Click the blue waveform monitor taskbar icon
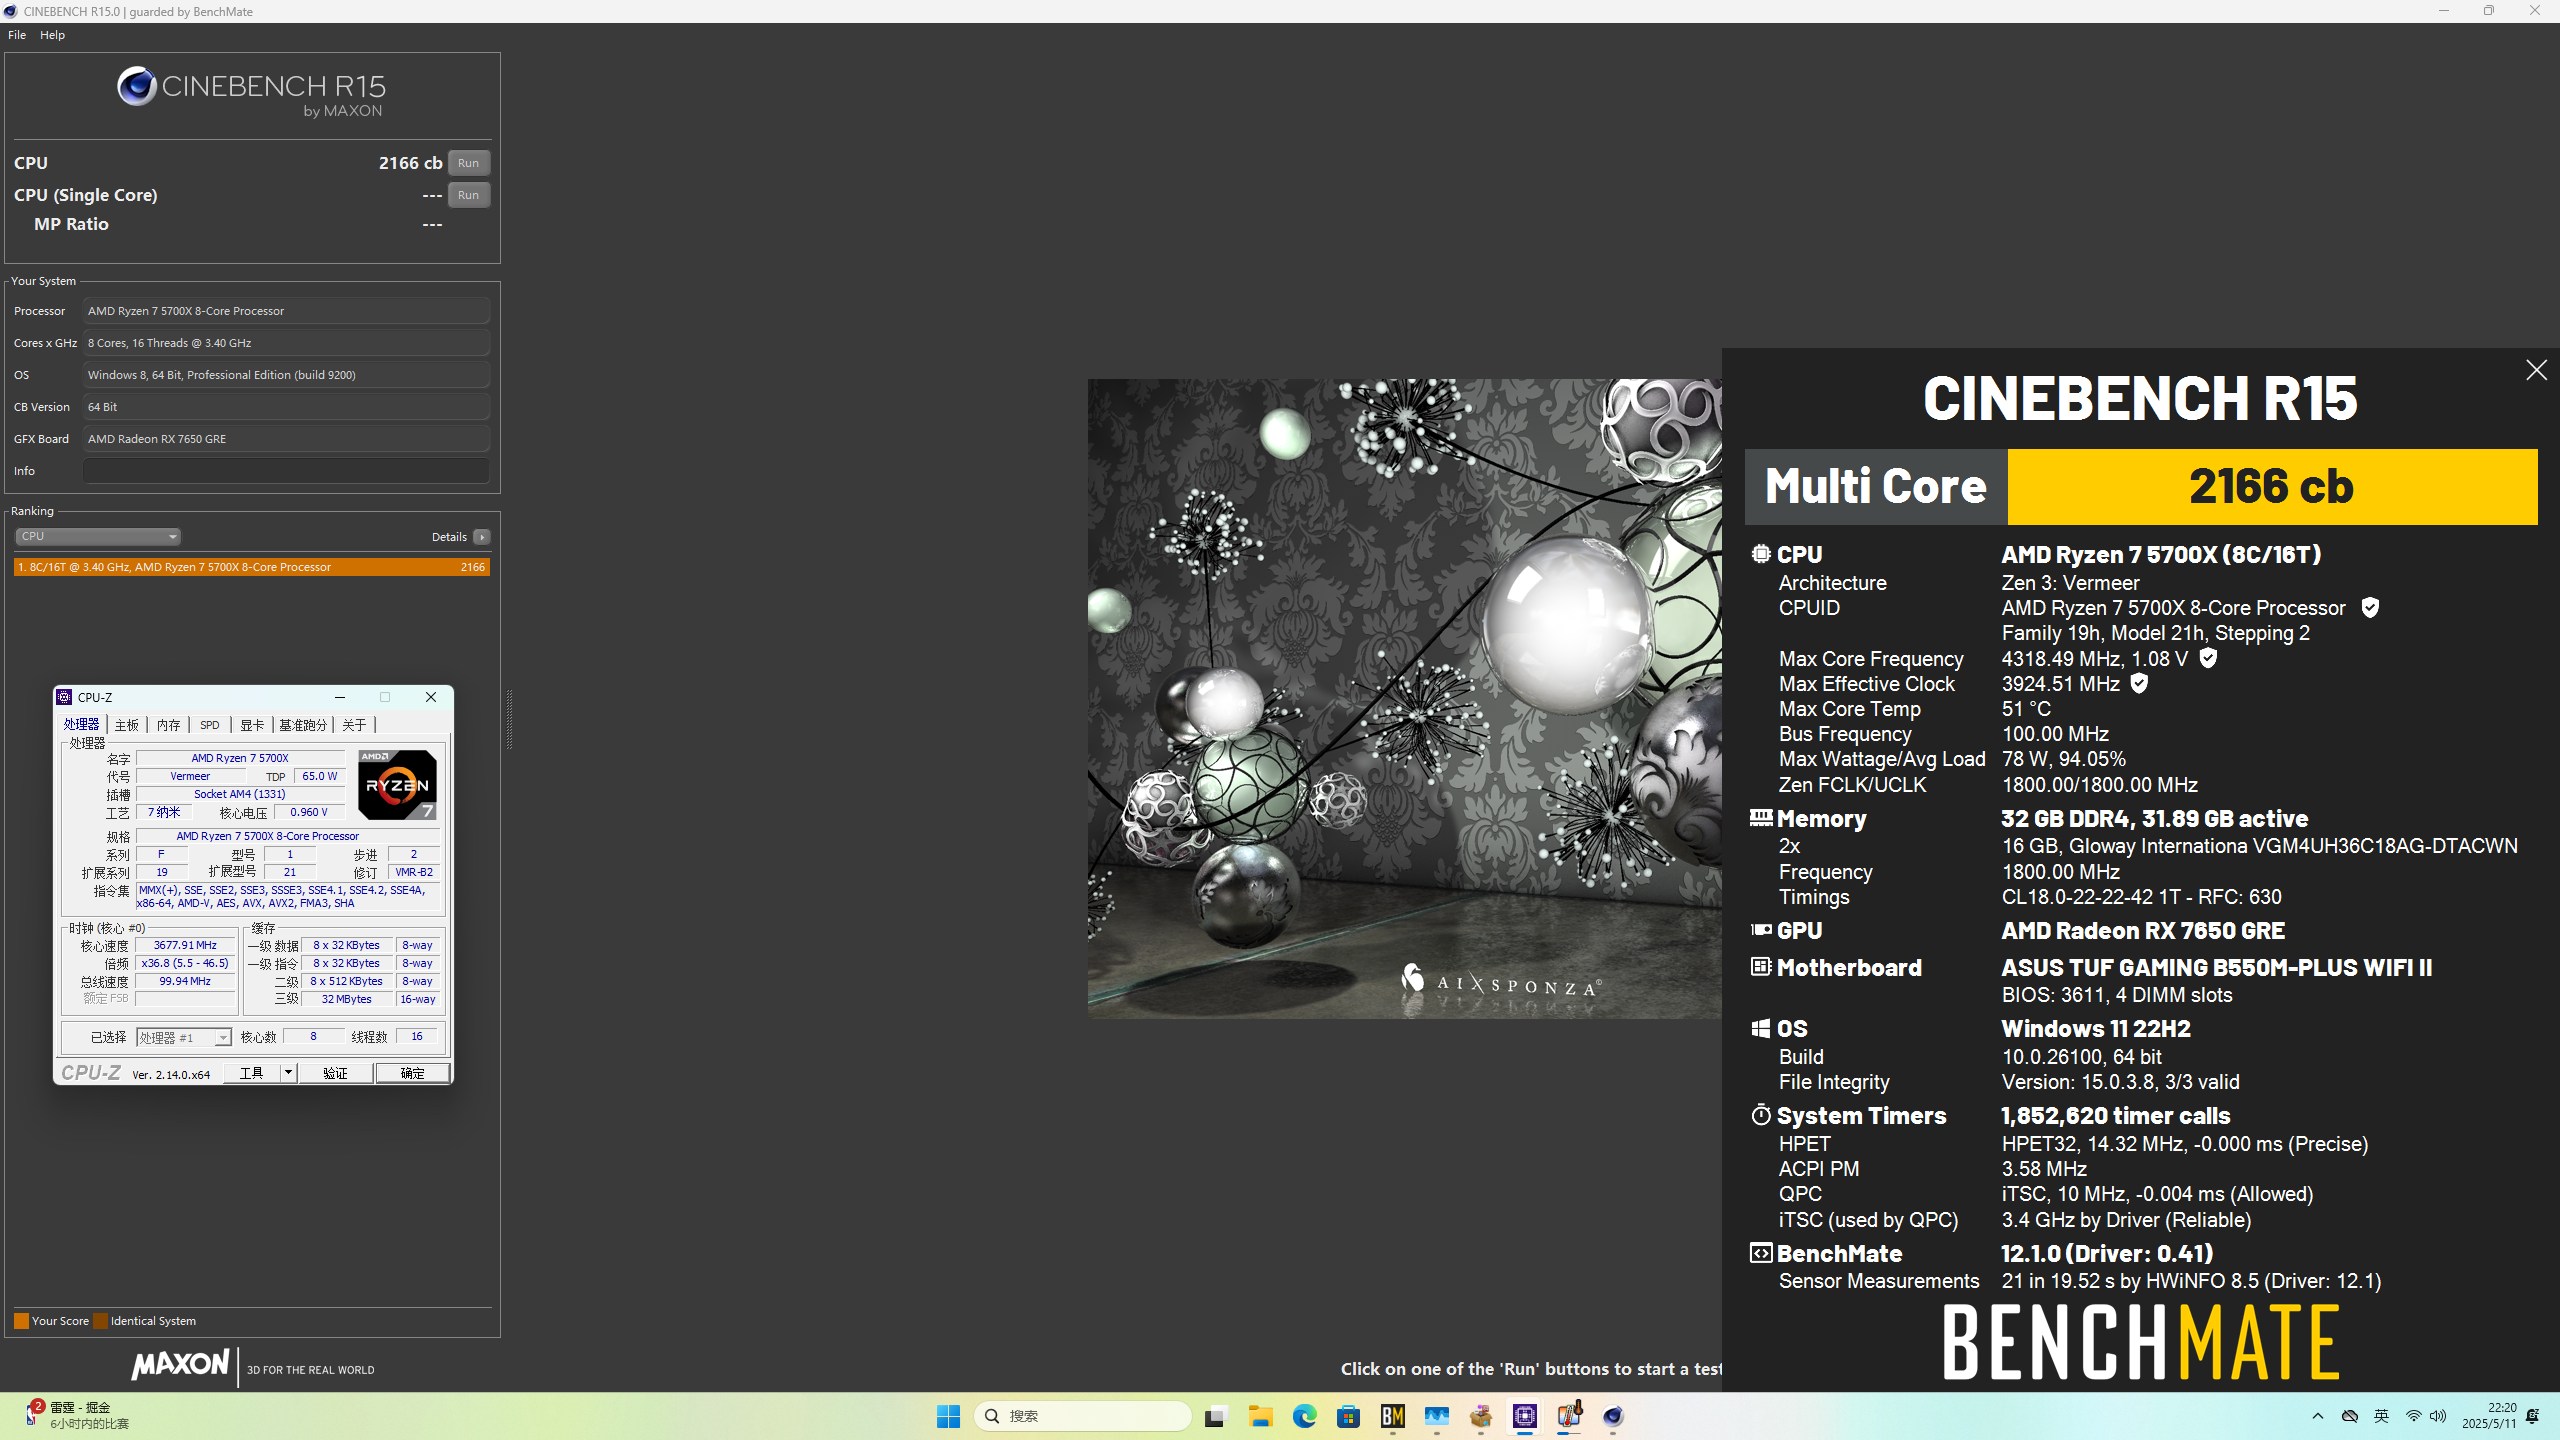Screen dimensions: 2560x1440 [x=1437, y=1416]
